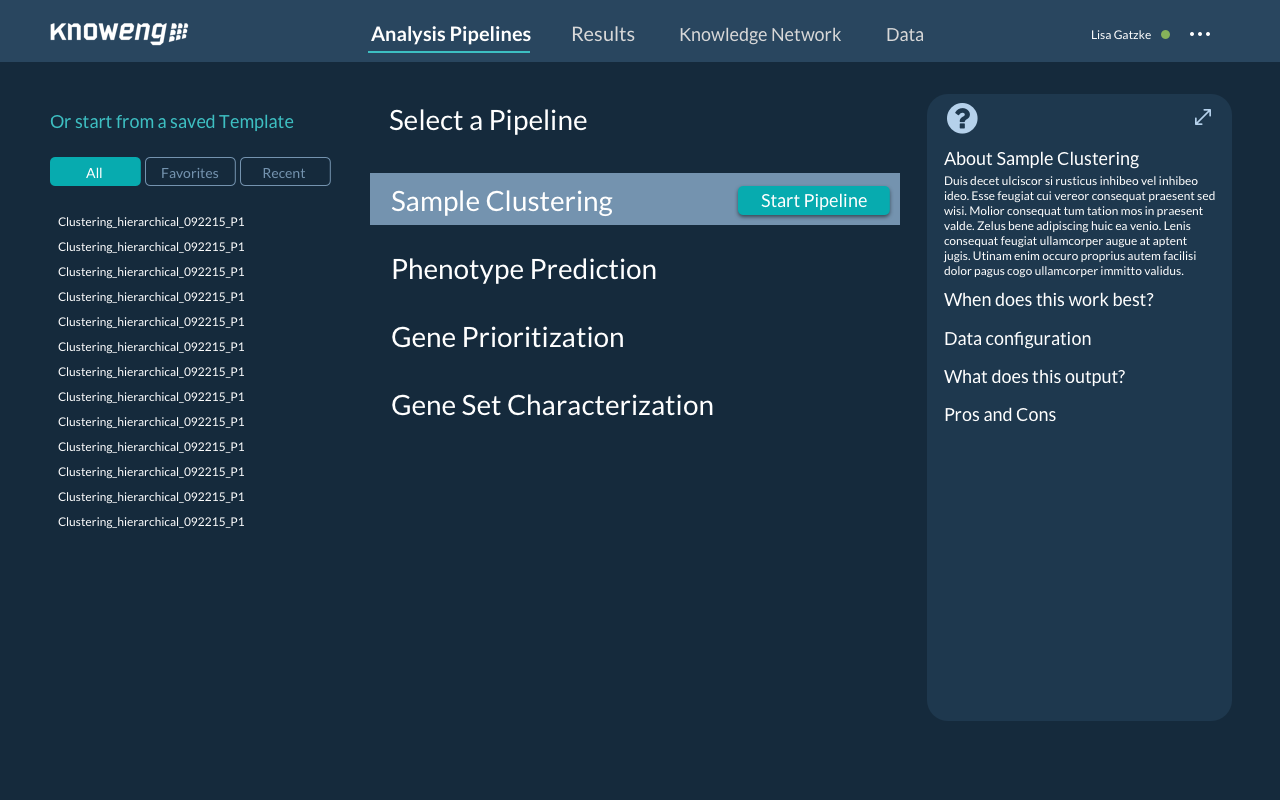Click the help question mark icon
1280x800 pixels.
[962, 118]
